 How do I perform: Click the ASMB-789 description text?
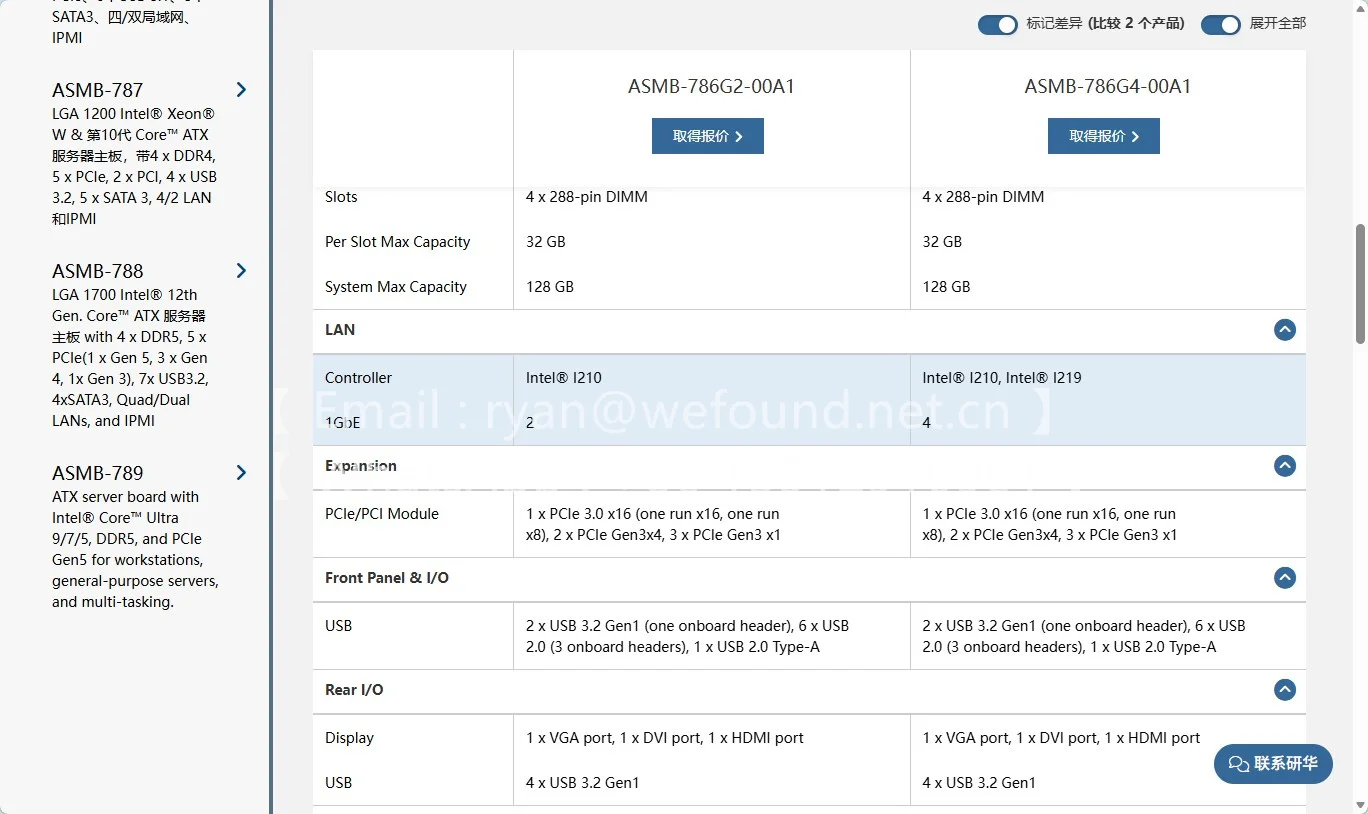tap(135, 549)
